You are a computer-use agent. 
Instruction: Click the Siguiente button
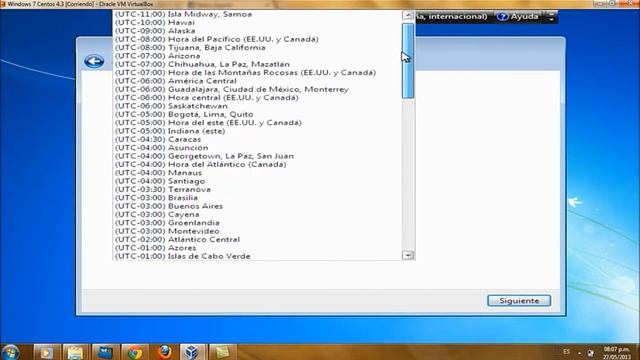tap(519, 301)
